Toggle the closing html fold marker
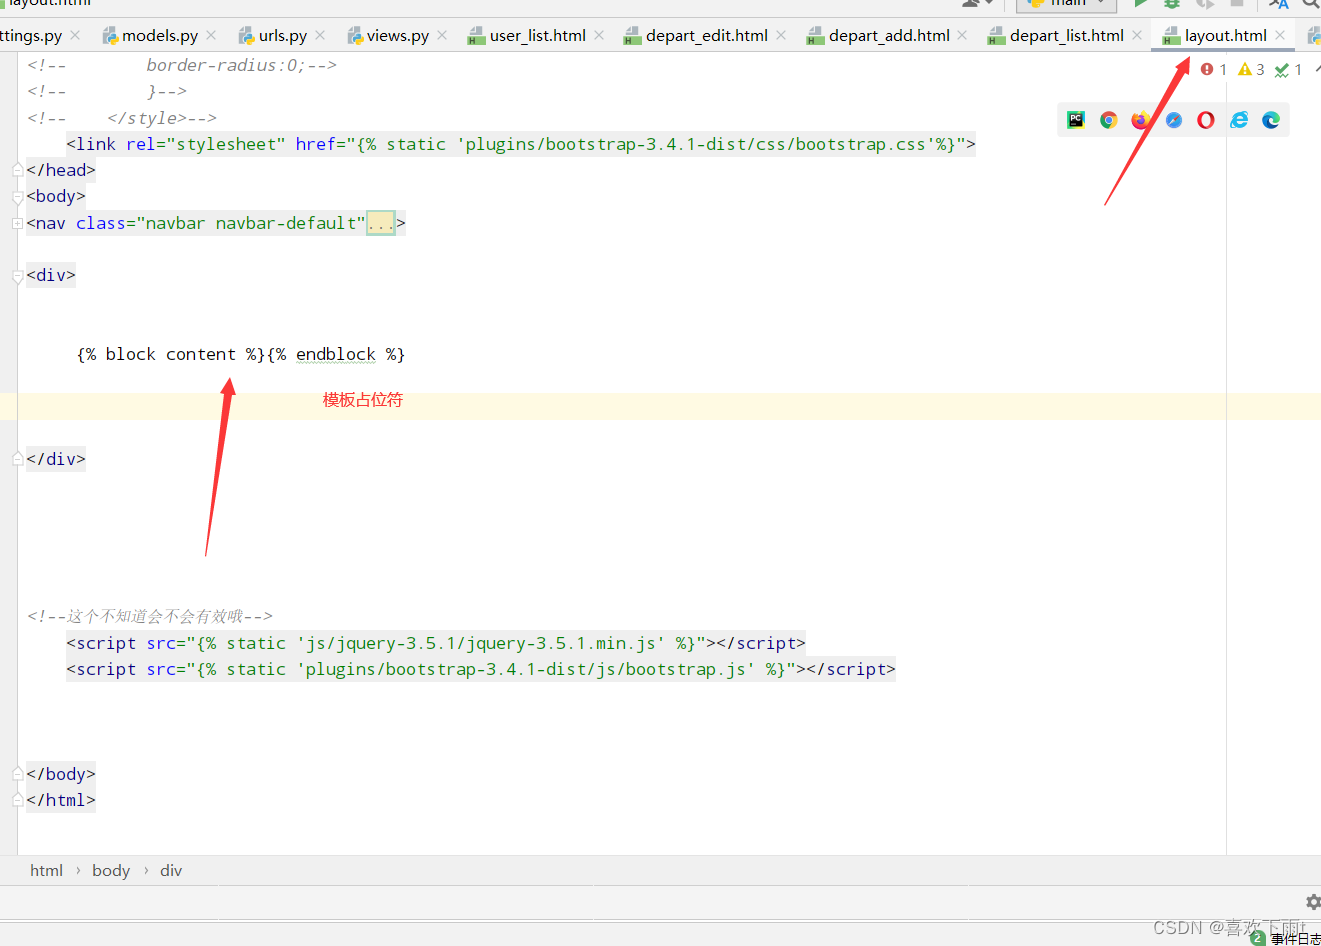Screen dimensions: 1321x946 (x=17, y=800)
